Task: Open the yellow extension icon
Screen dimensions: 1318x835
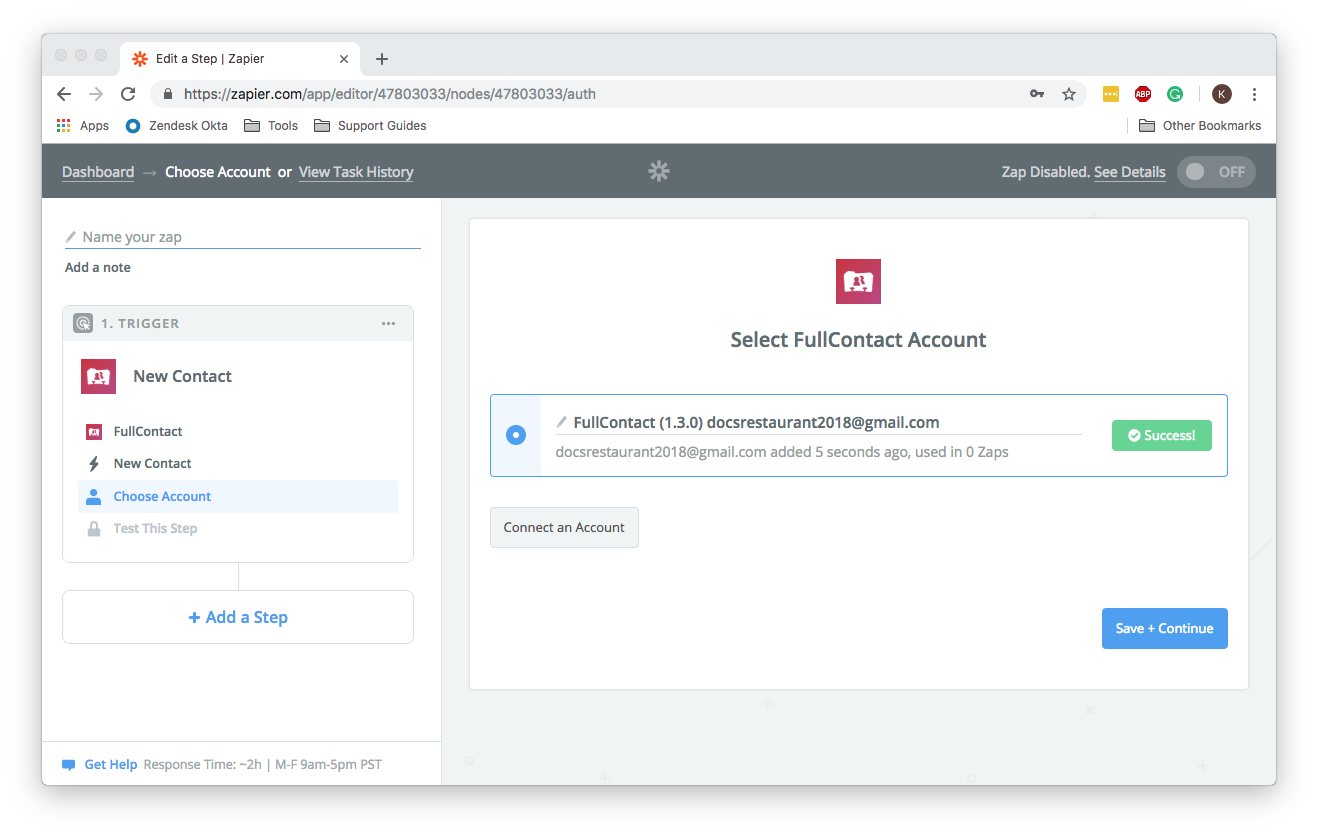Action: 1111,94
